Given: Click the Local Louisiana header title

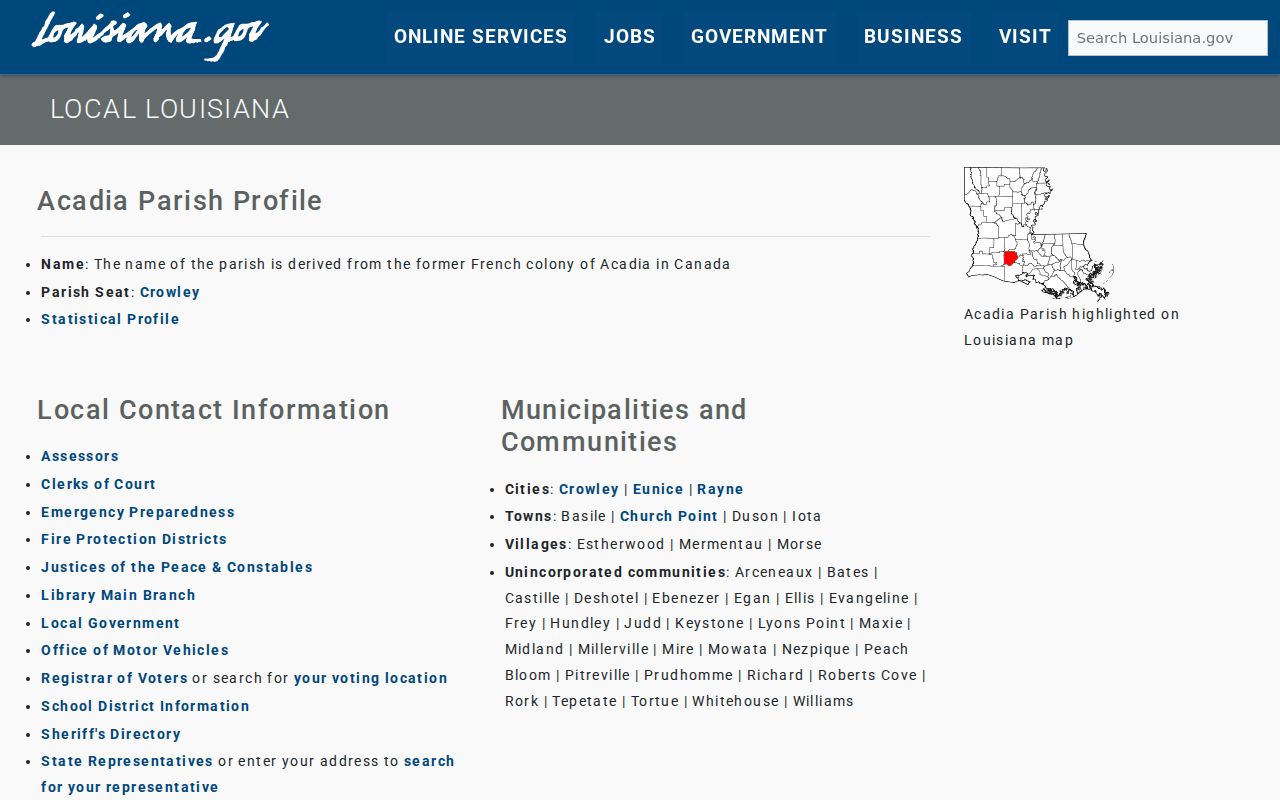Looking at the screenshot, I should tap(170, 109).
